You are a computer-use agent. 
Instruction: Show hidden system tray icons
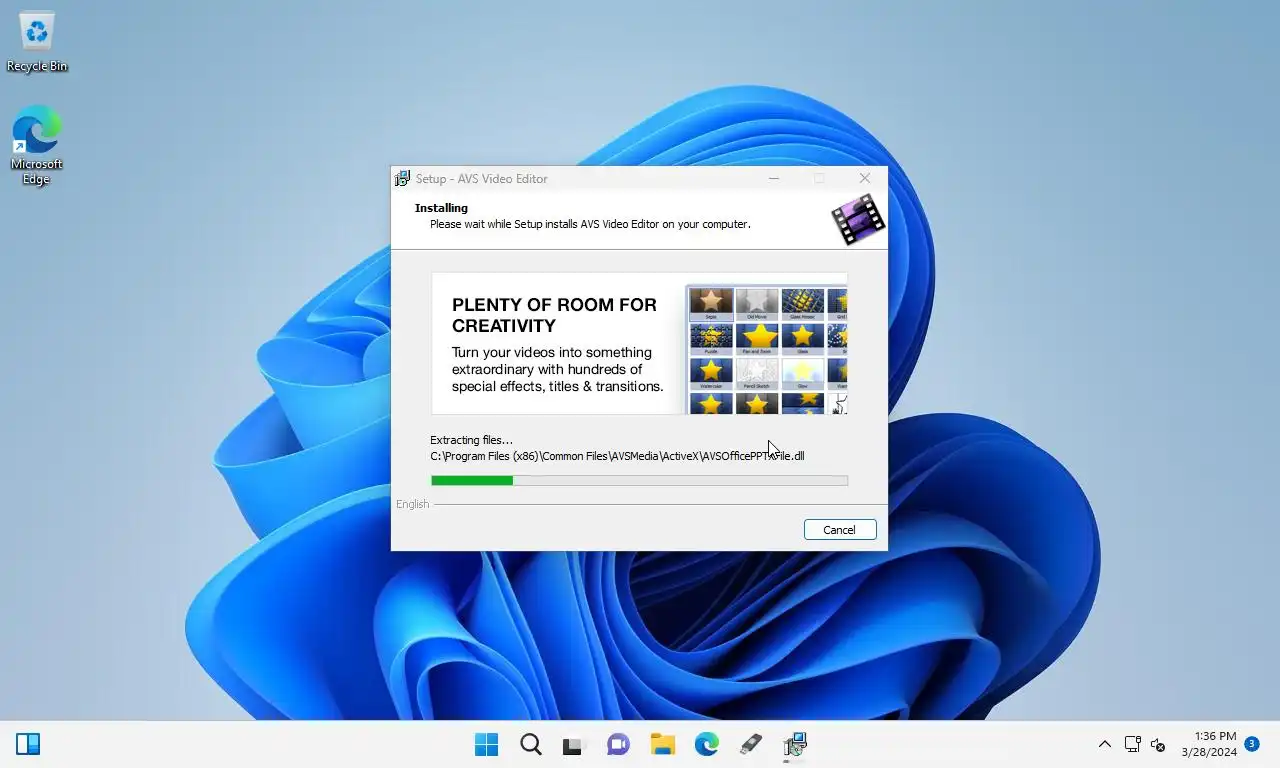1105,744
